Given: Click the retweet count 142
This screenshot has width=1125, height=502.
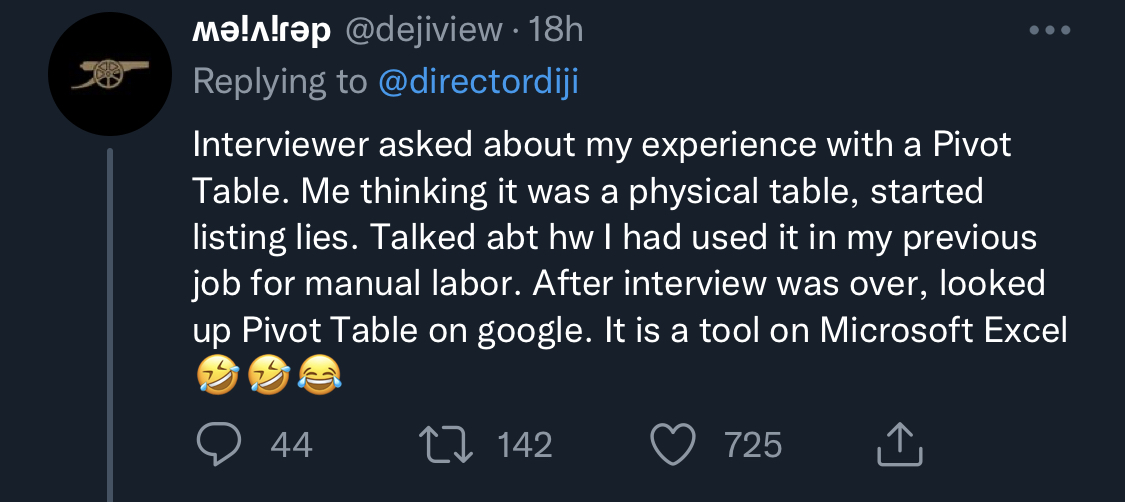Looking at the screenshot, I should pyautogui.click(x=525, y=445).
